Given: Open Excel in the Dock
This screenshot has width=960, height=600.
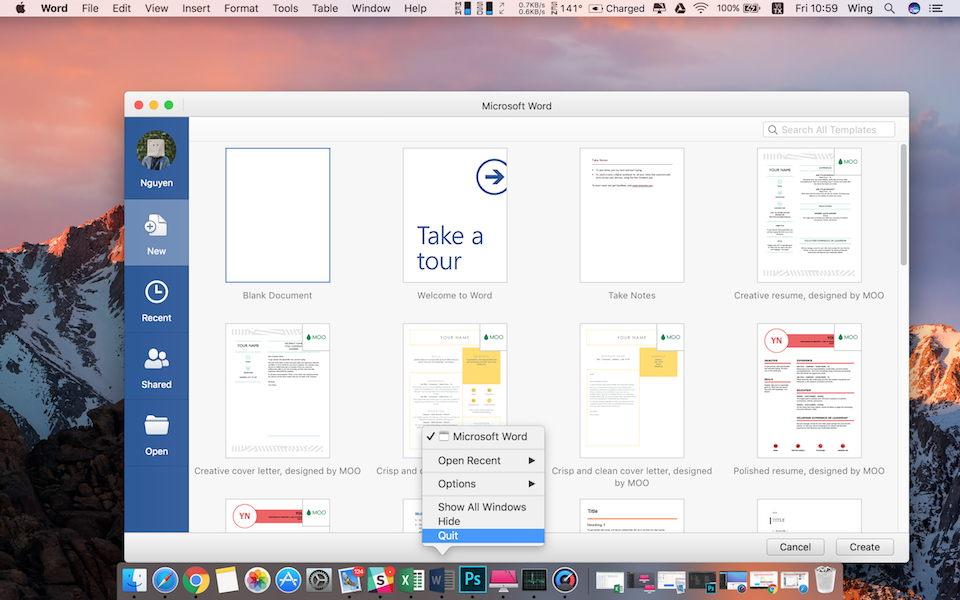Looking at the screenshot, I should tap(411, 579).
